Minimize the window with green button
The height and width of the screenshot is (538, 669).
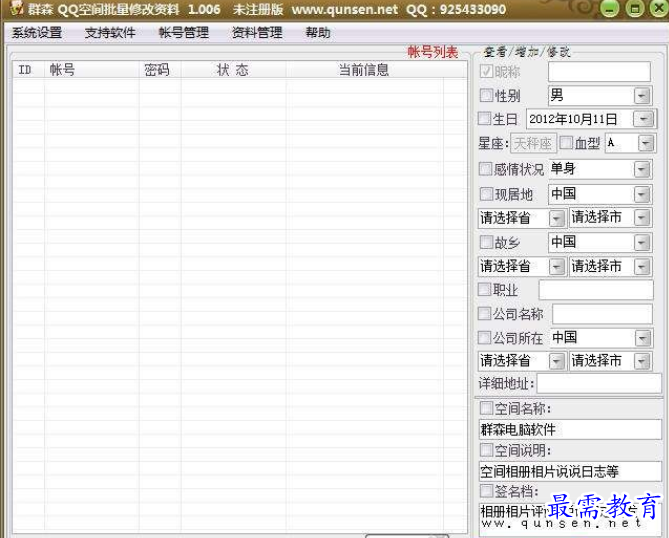[x=609, y=9]
